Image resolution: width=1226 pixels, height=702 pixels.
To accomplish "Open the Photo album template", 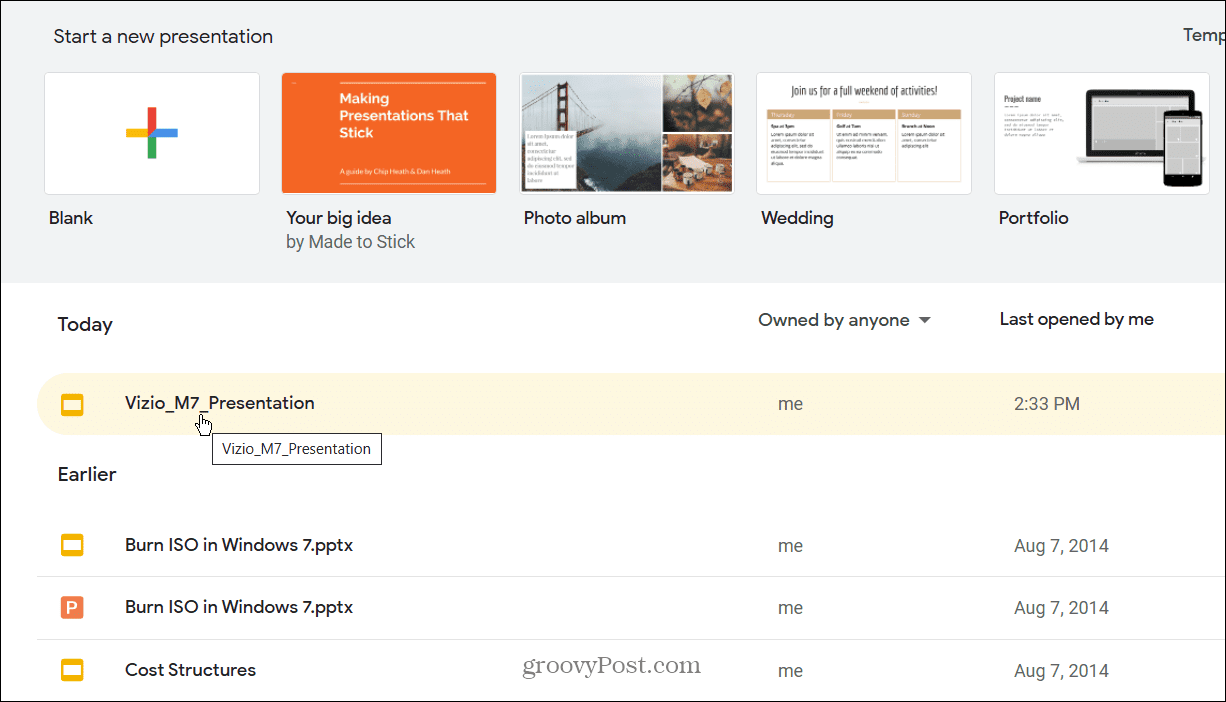I will [625, 133].
